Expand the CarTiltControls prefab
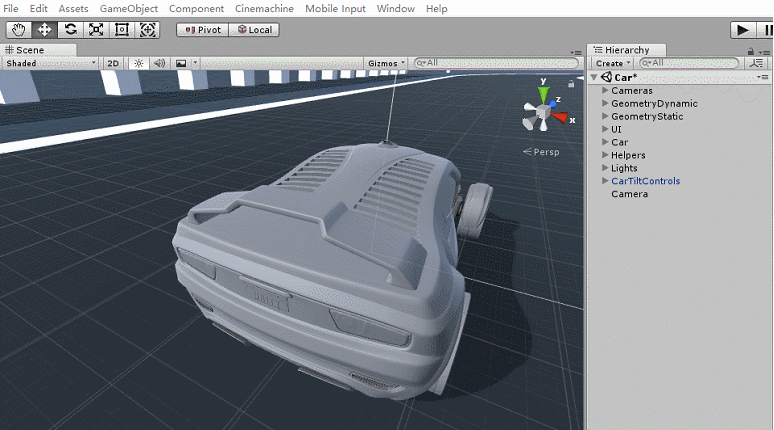 605,181
